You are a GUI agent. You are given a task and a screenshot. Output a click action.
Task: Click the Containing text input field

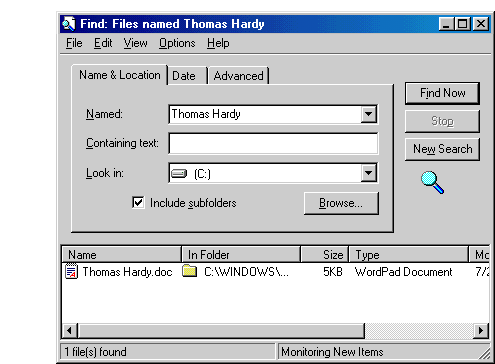point(273,143)
